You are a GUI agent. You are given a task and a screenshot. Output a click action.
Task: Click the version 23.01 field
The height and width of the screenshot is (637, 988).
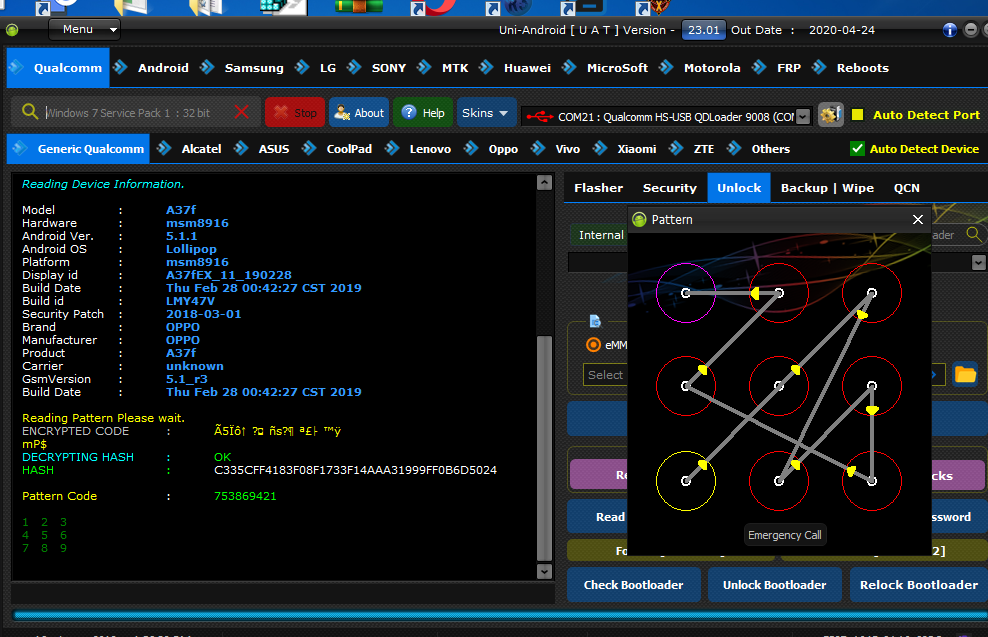[703, 30]
